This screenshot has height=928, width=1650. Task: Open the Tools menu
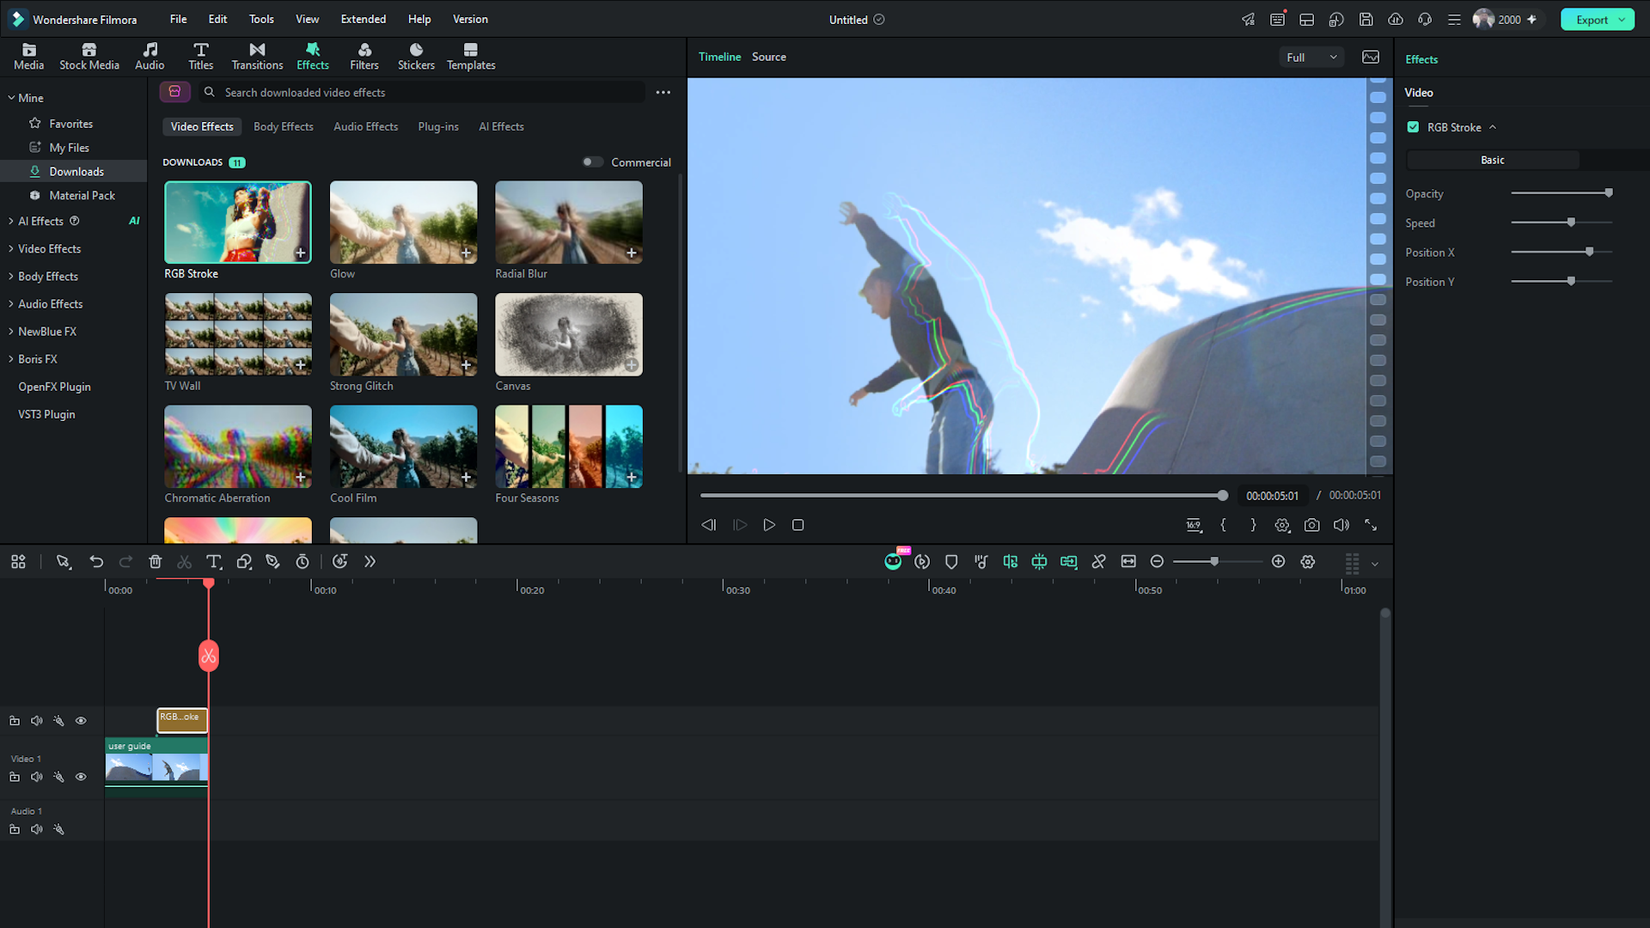coord(261,19)
